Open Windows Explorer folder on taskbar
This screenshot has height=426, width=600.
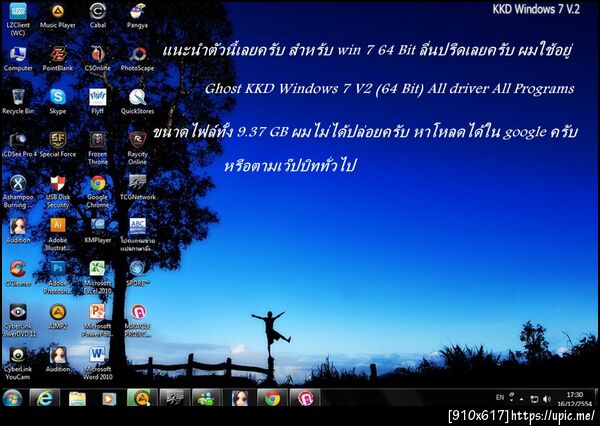[x=77, y=398]
